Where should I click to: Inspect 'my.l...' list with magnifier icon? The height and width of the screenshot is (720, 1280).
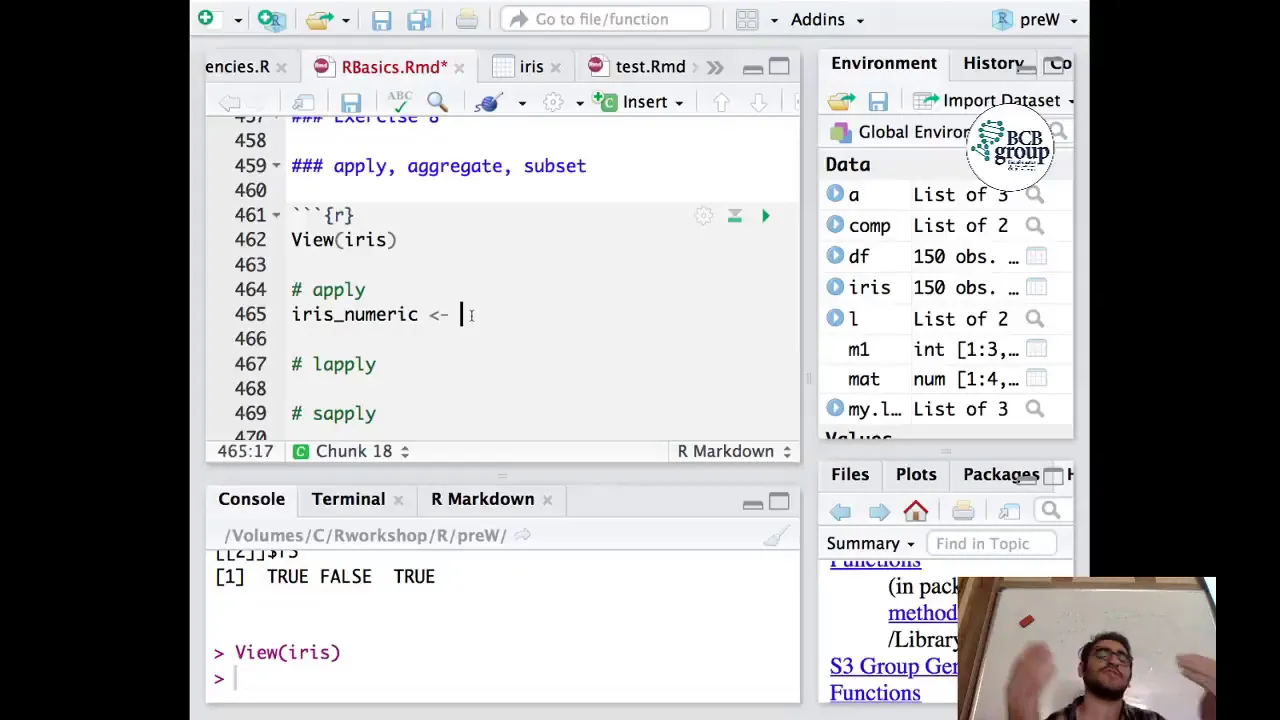[x=1035, y=409]
